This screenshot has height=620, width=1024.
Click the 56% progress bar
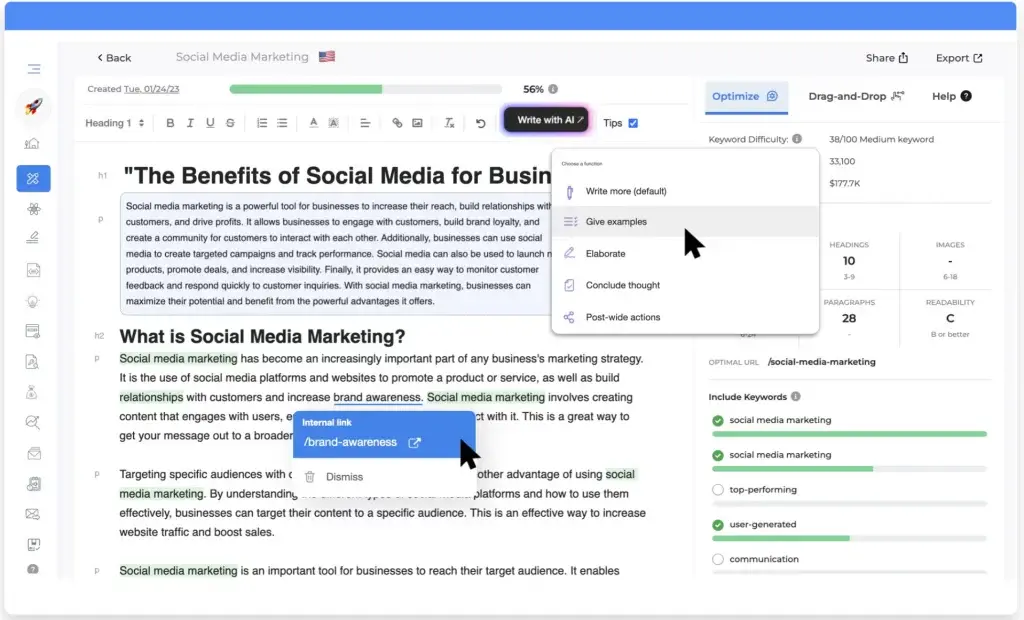pyautogui.click(x=366, y=88)
